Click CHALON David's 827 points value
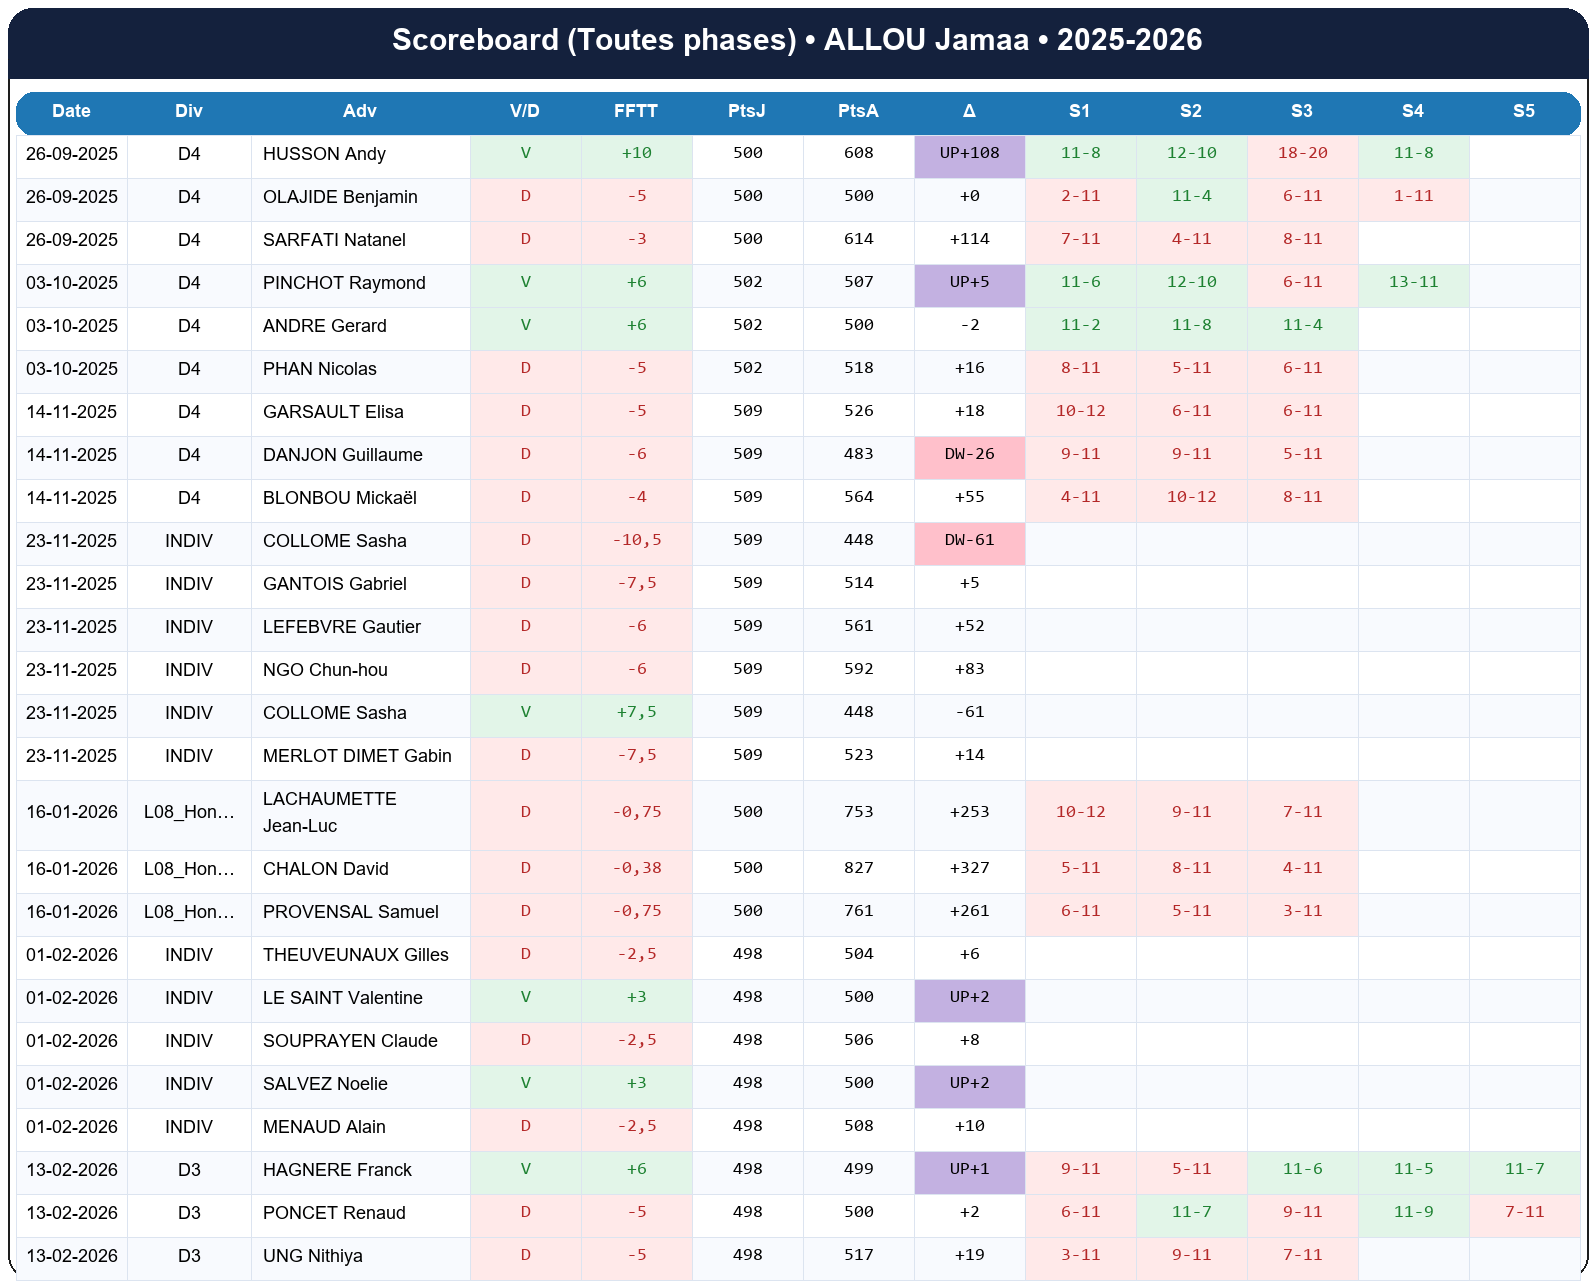The width and height of the screenshot is (1596, 1287). click(858, 869)
